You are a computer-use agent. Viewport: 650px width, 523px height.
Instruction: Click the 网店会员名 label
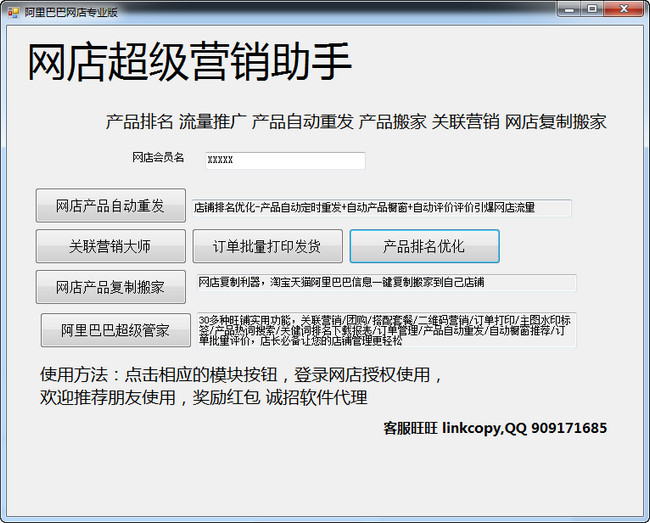click(x=158, y=158)
